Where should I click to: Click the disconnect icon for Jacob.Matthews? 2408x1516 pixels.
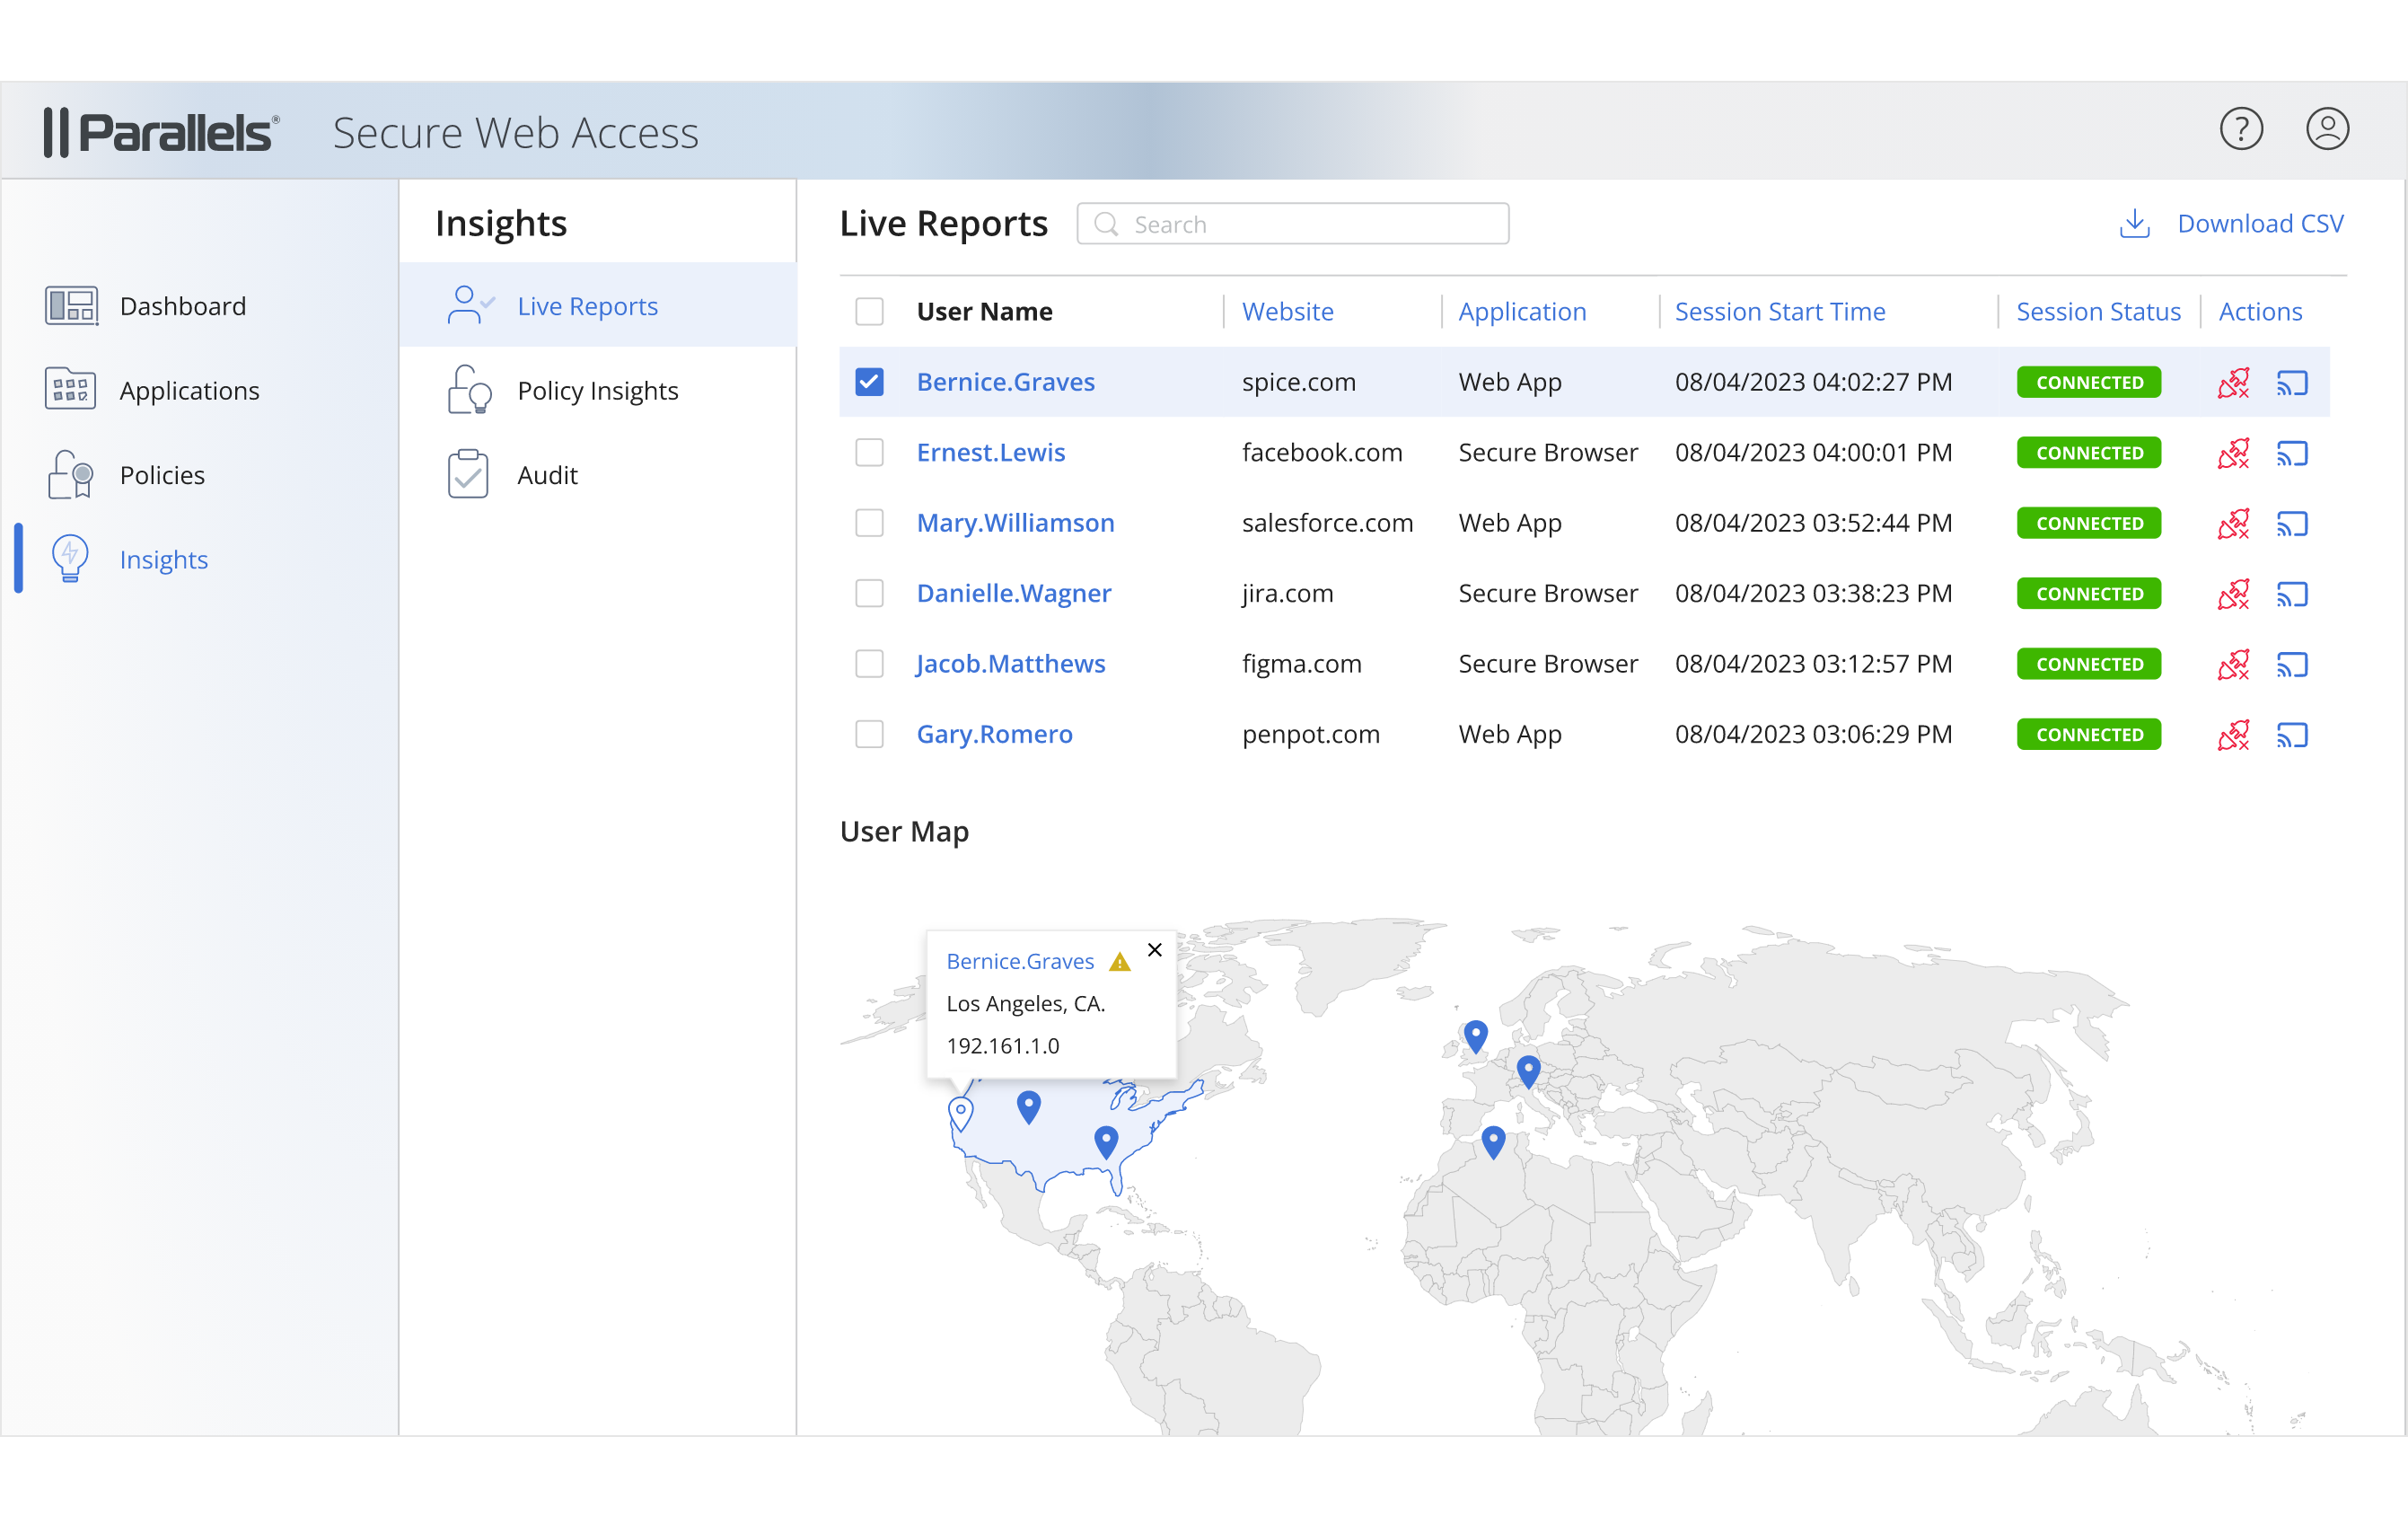[2234, 662]
